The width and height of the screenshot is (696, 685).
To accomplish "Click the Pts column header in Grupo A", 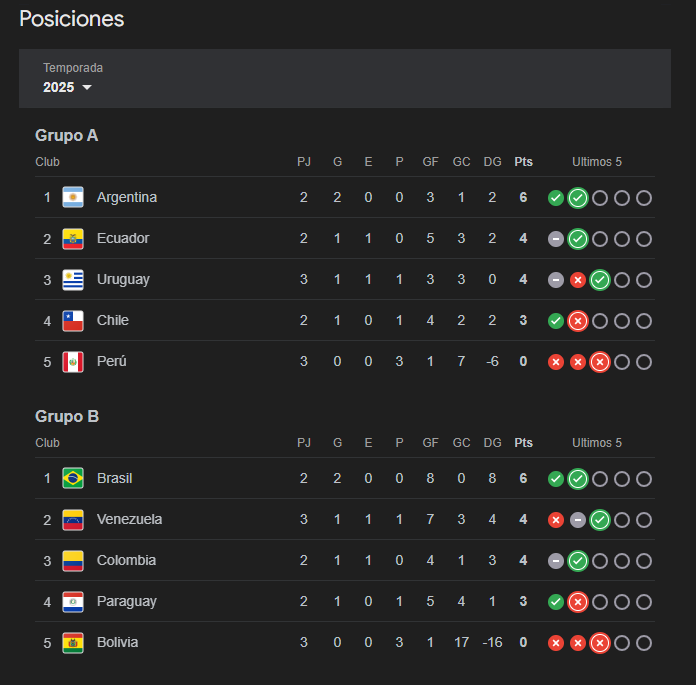I will pyautogui.click(x=523, y=162).
